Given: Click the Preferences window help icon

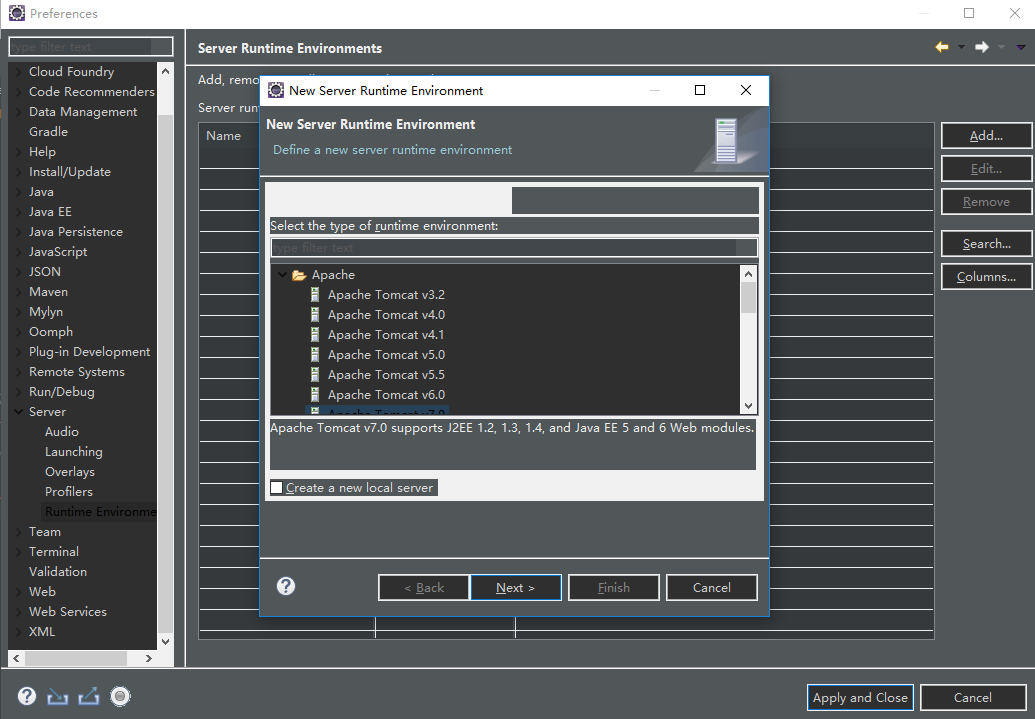Looking at the screenshot, I should pos(26,696).
